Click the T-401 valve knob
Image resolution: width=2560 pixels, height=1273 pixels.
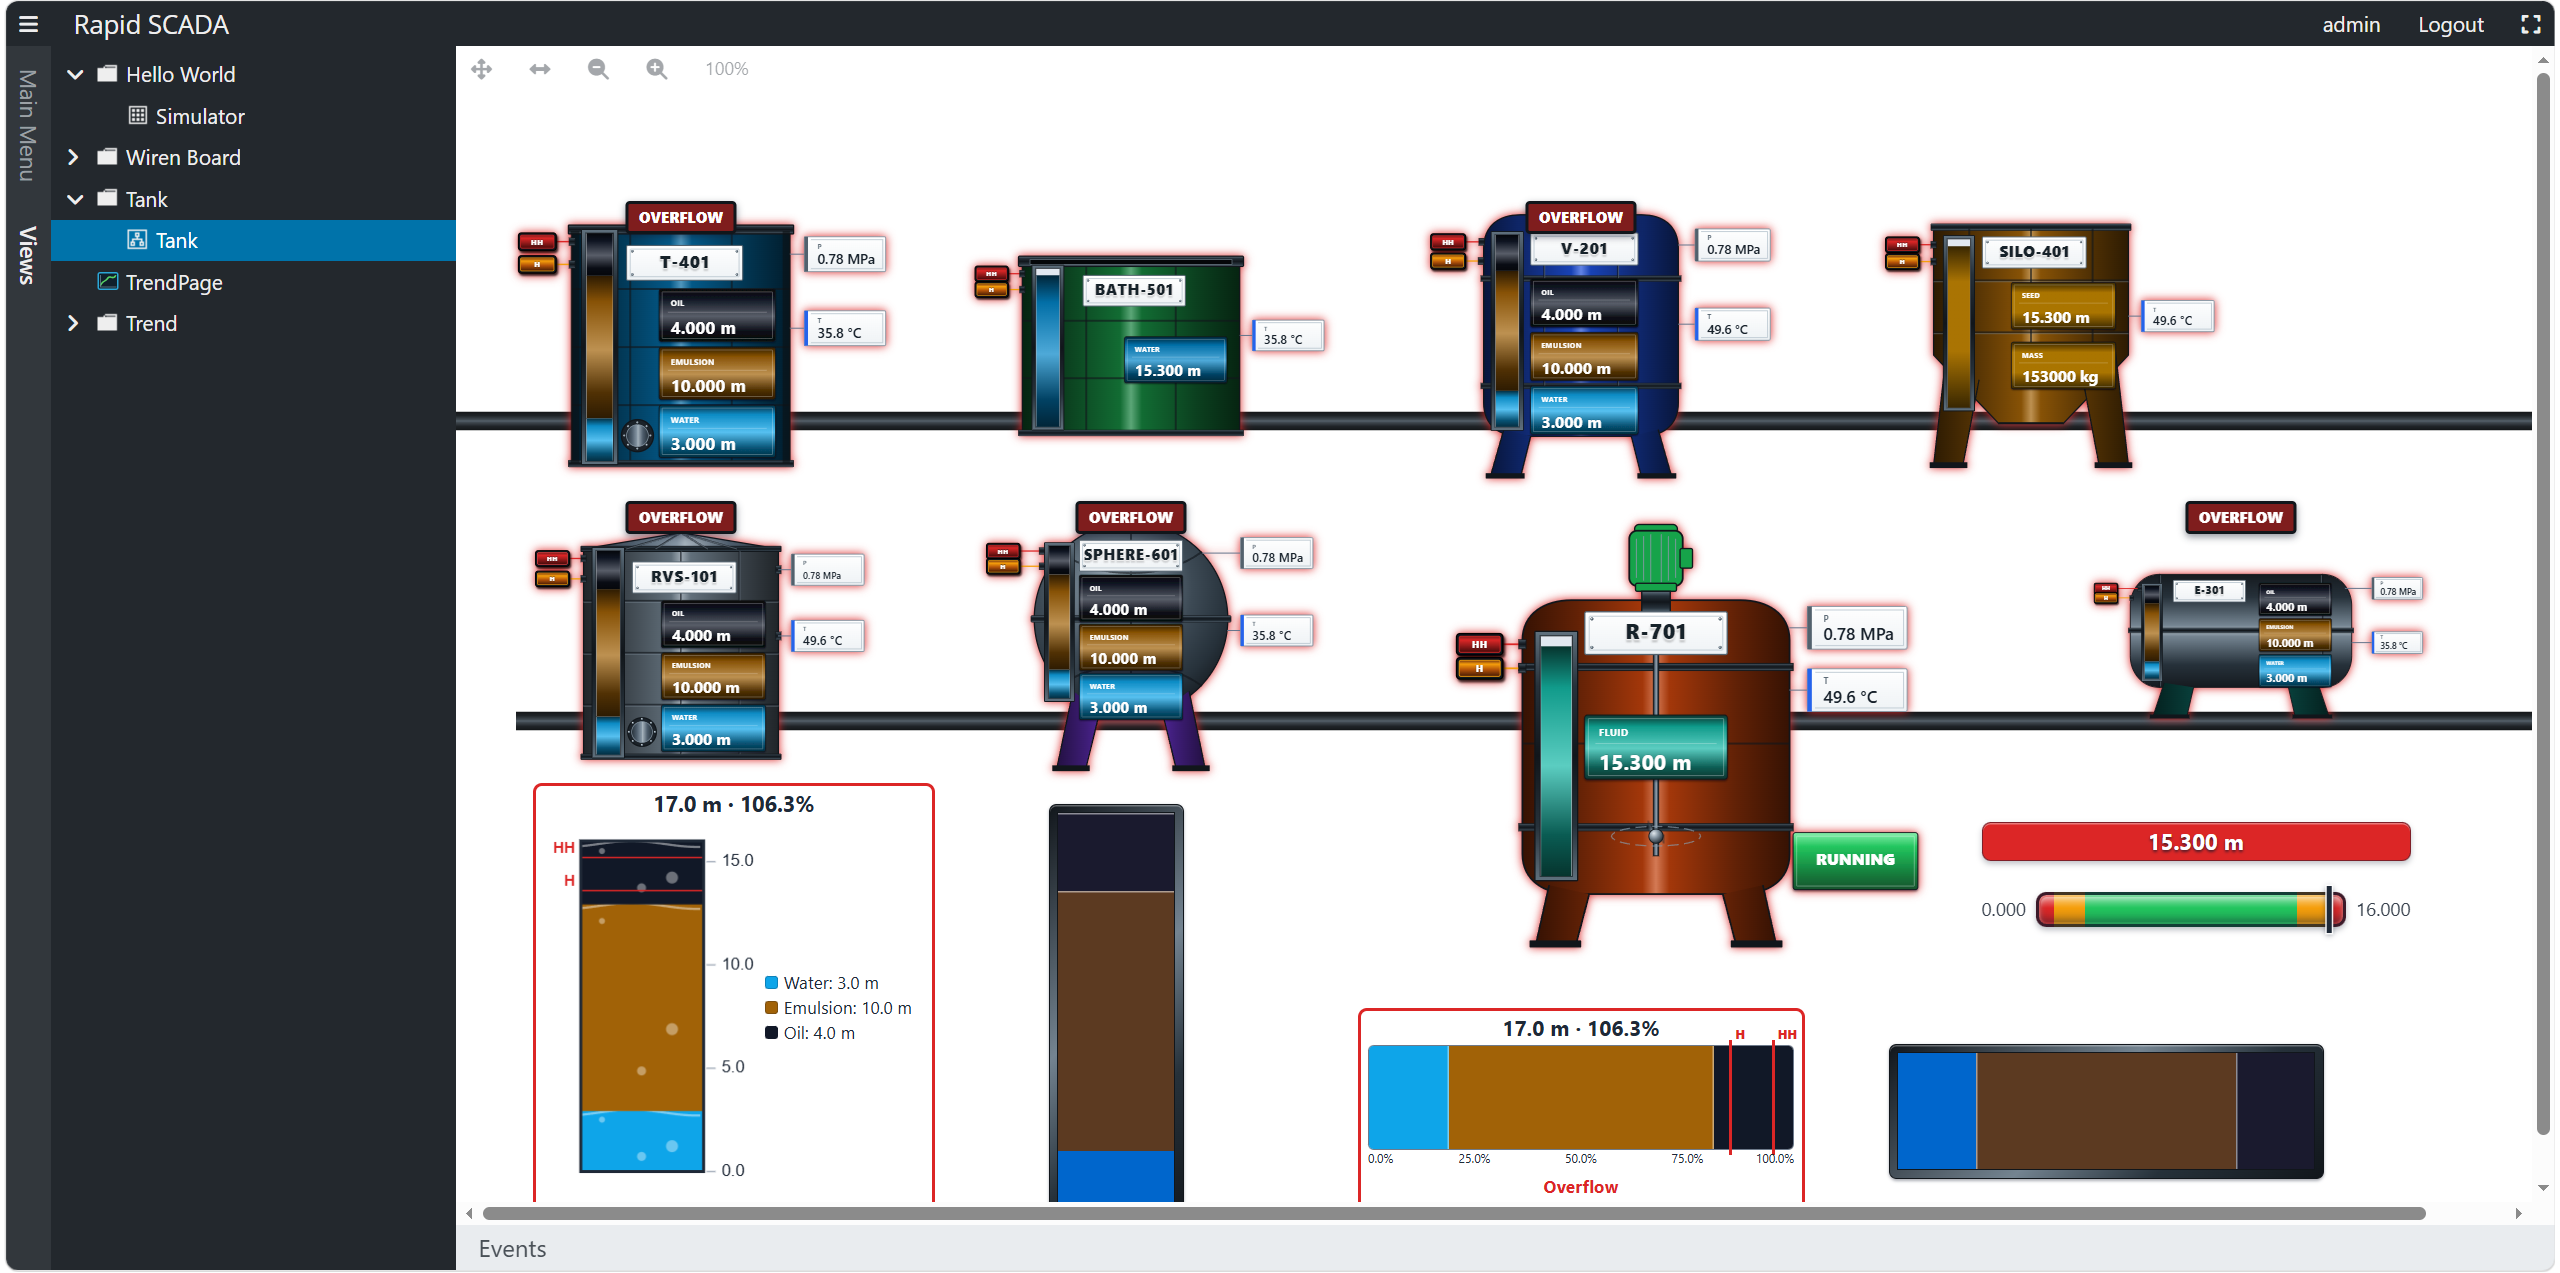638,435
